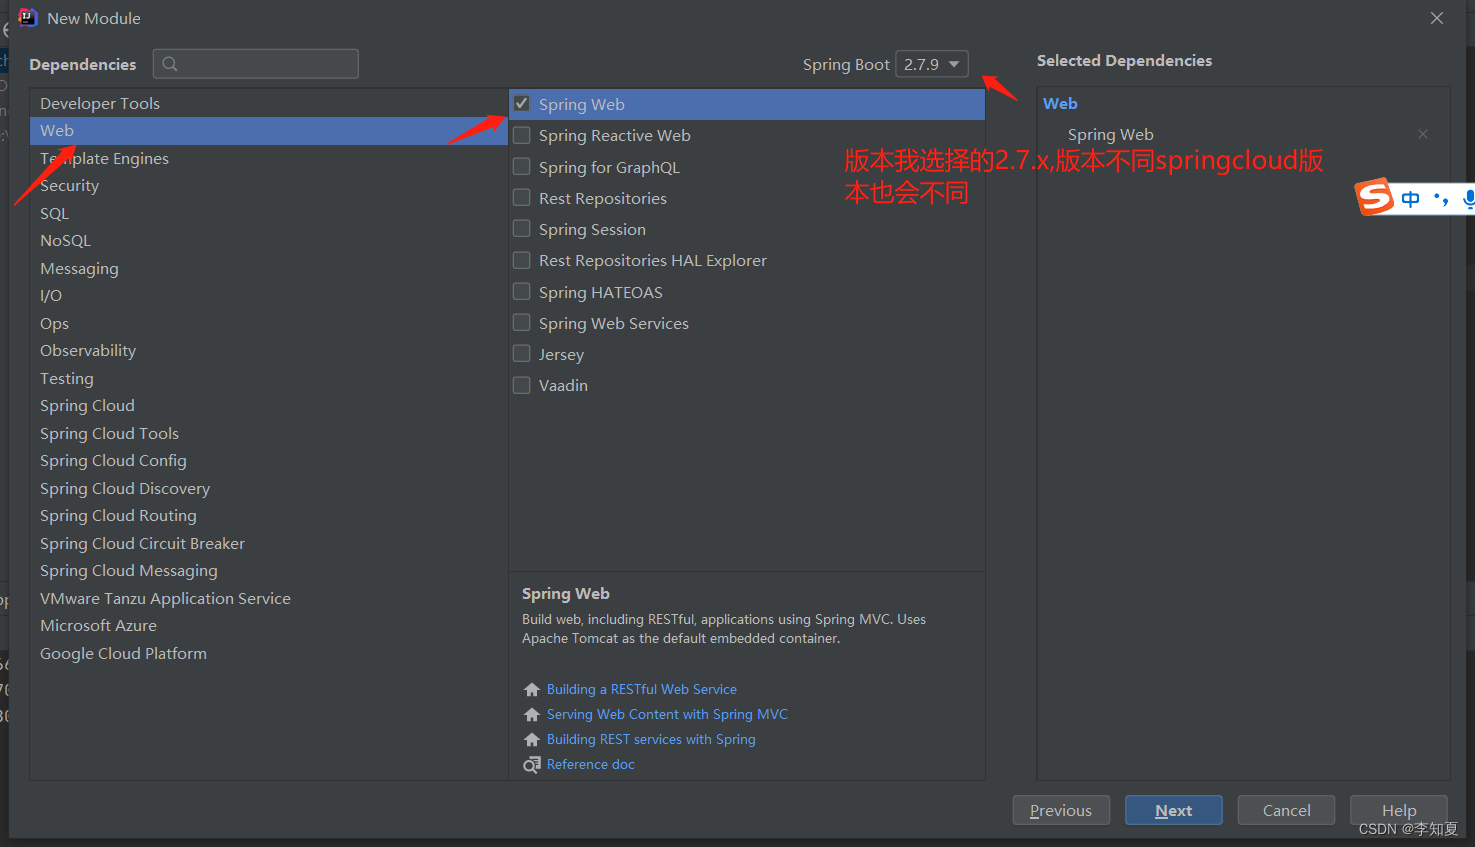Viewport: 1475px width, 847px height.
Task: Close the New Module dialog
Action: pyautogui.click(x=1437, y=18)
